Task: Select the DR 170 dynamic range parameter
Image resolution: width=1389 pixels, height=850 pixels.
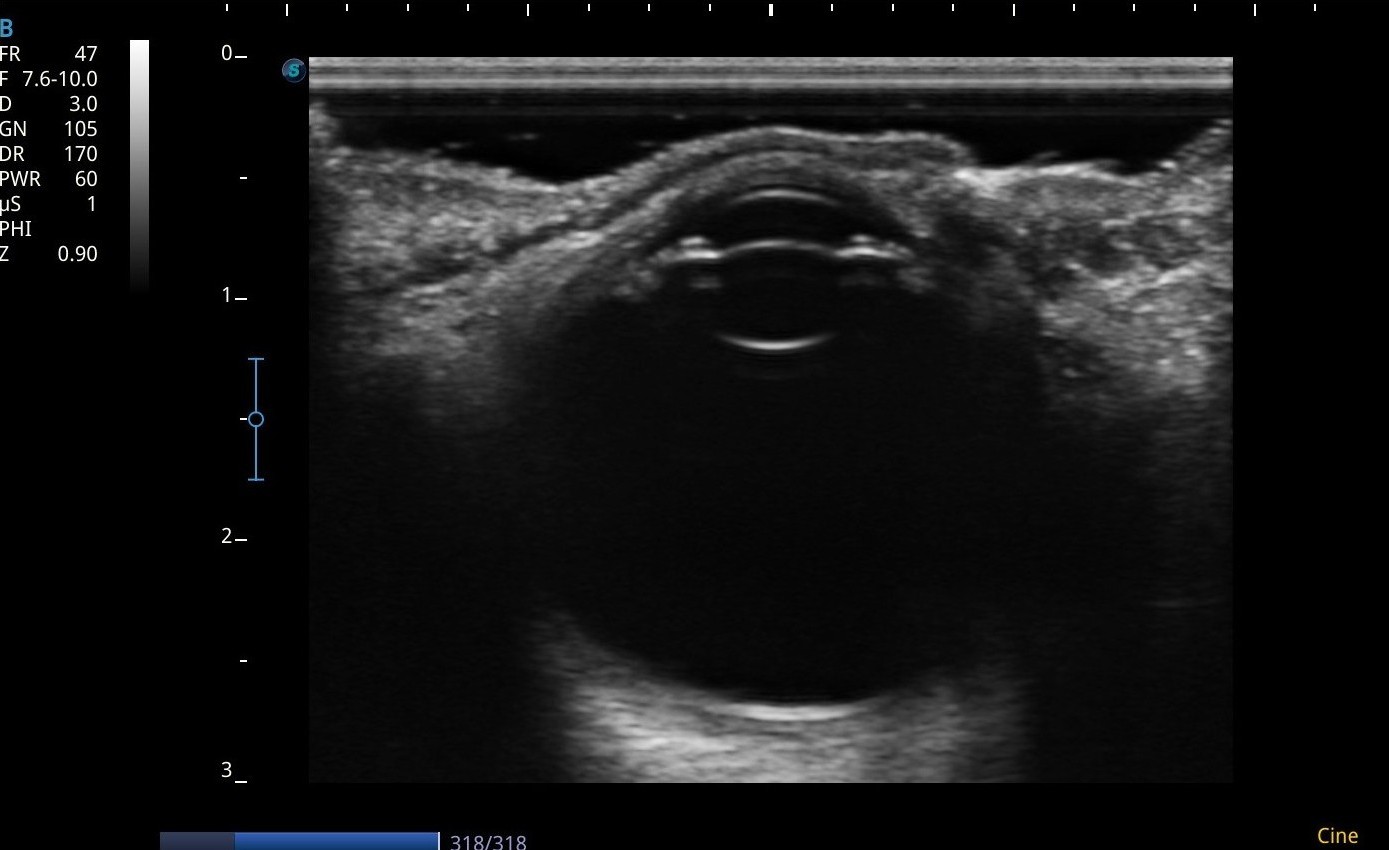Action: click(x=49, y=154)
